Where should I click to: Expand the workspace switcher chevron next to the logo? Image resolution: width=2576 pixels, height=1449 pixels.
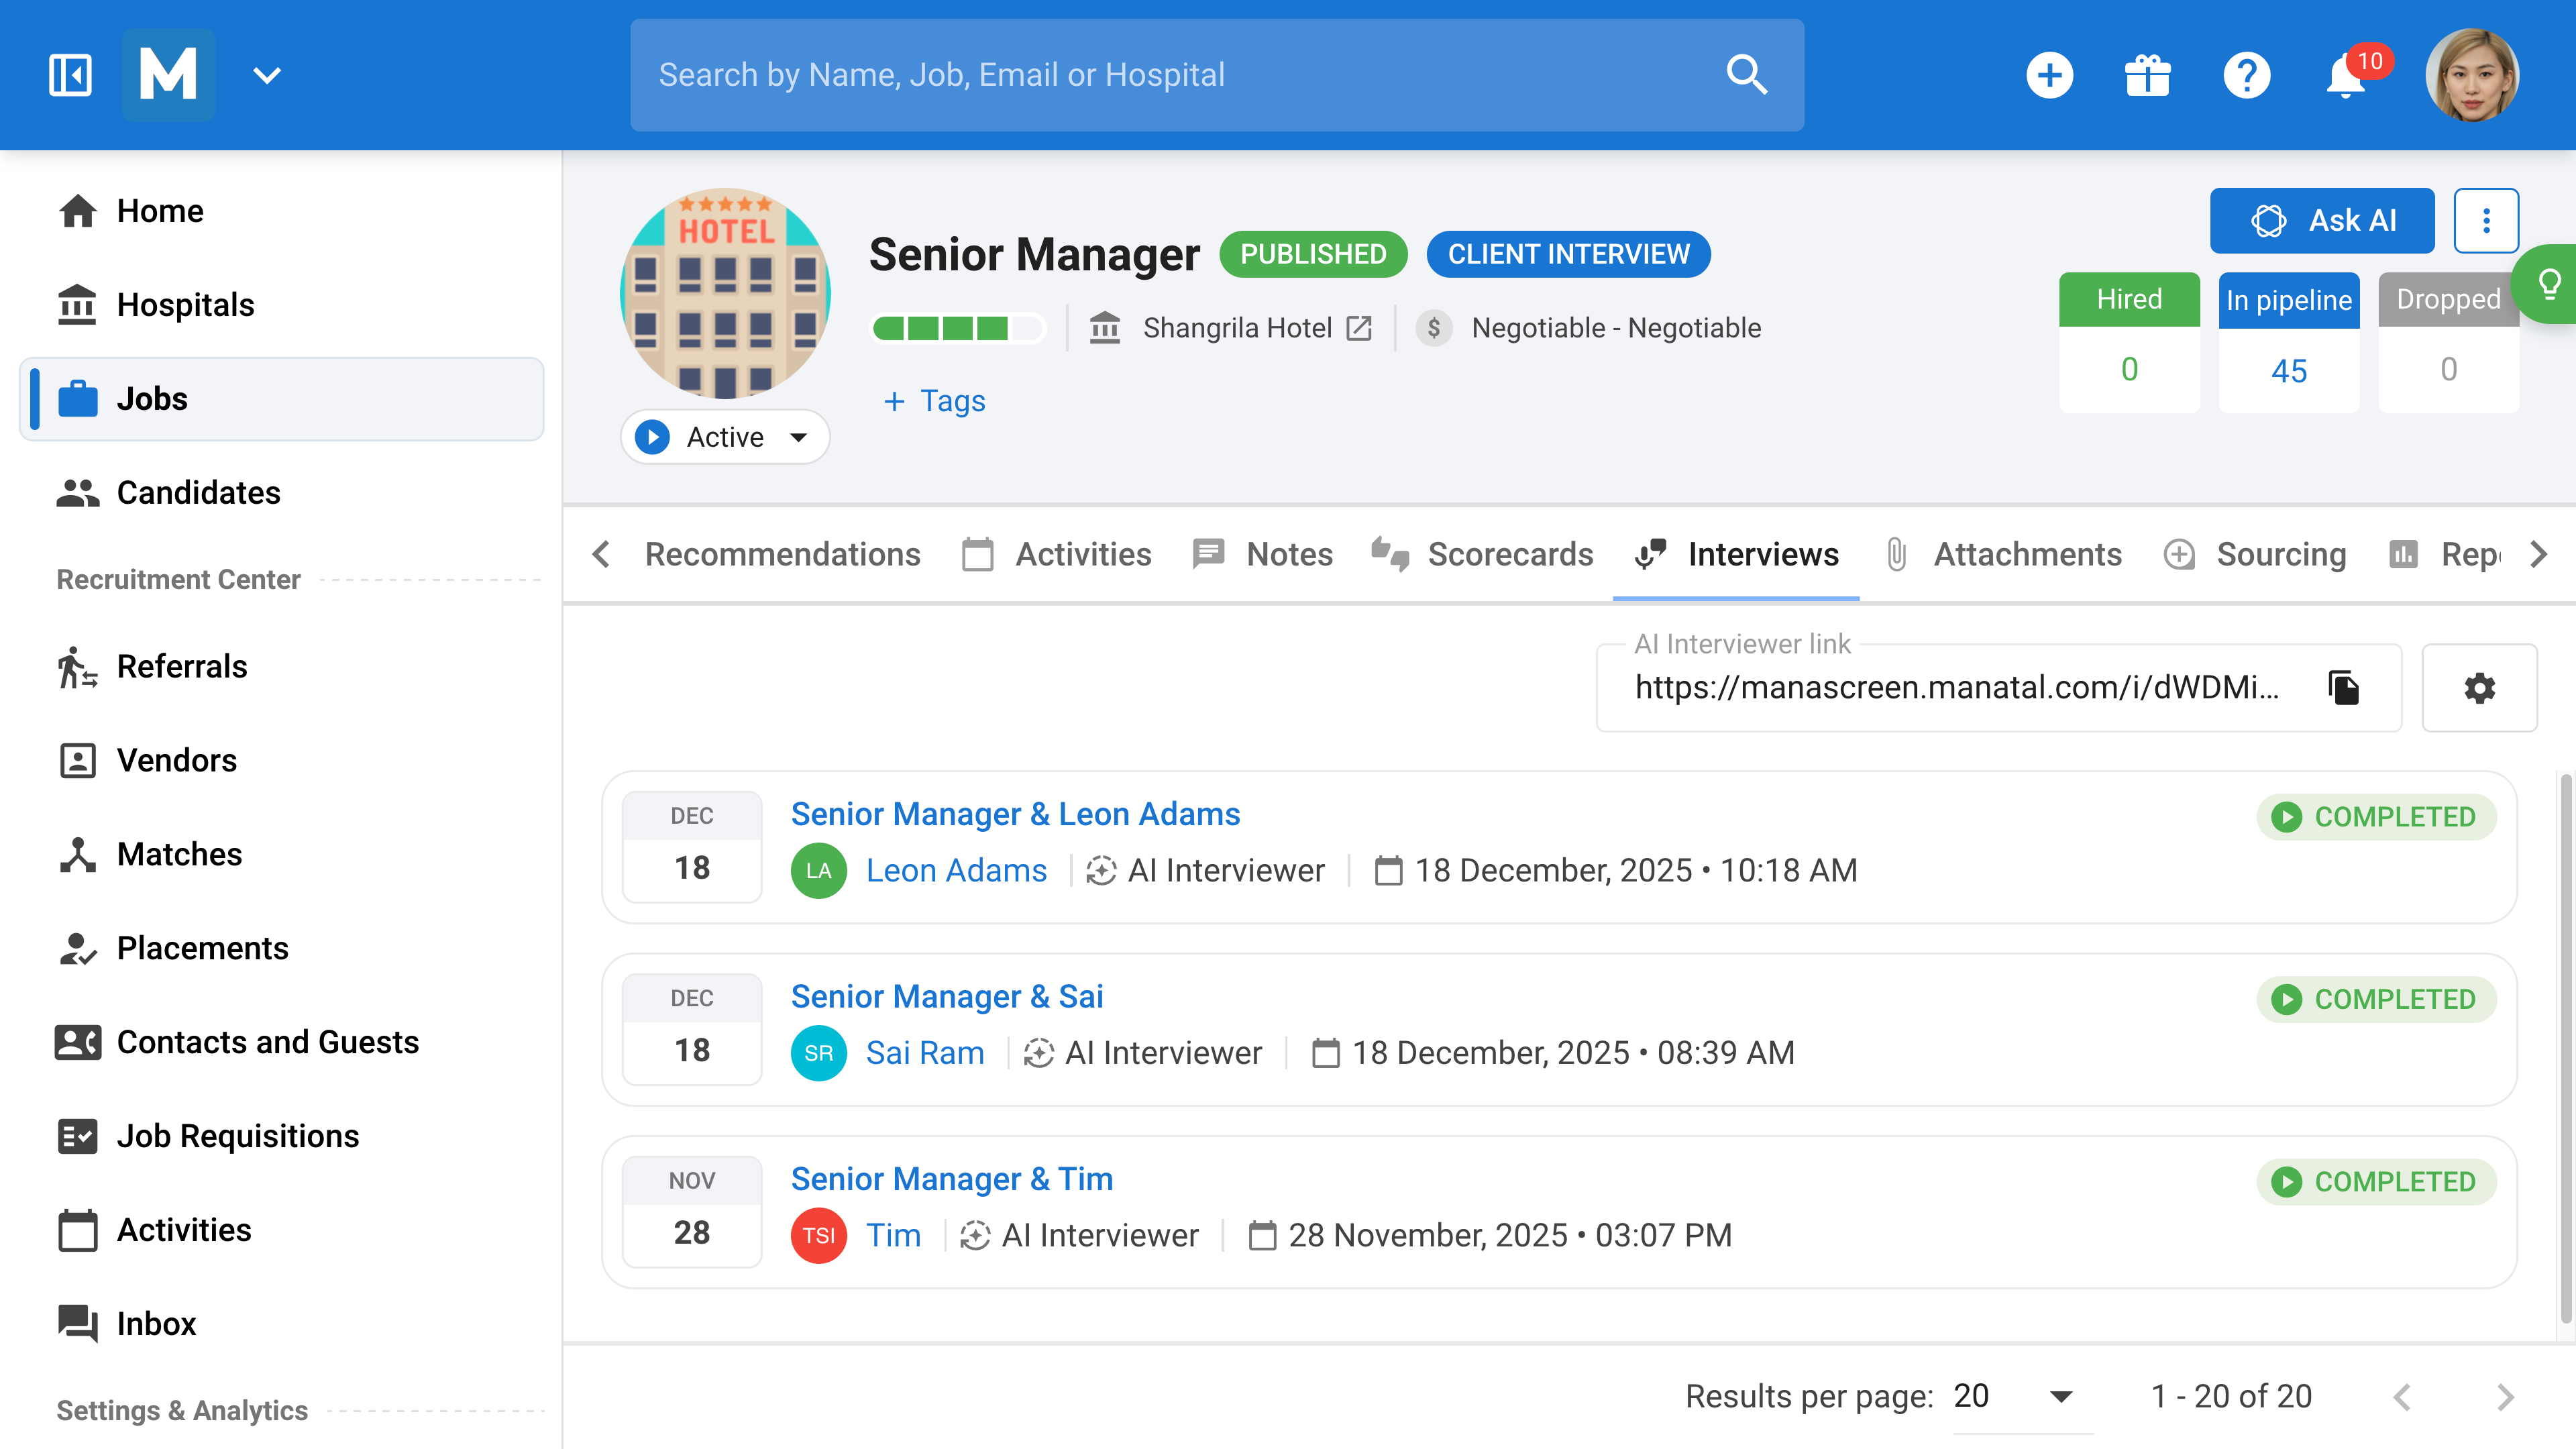click(266, 74)
